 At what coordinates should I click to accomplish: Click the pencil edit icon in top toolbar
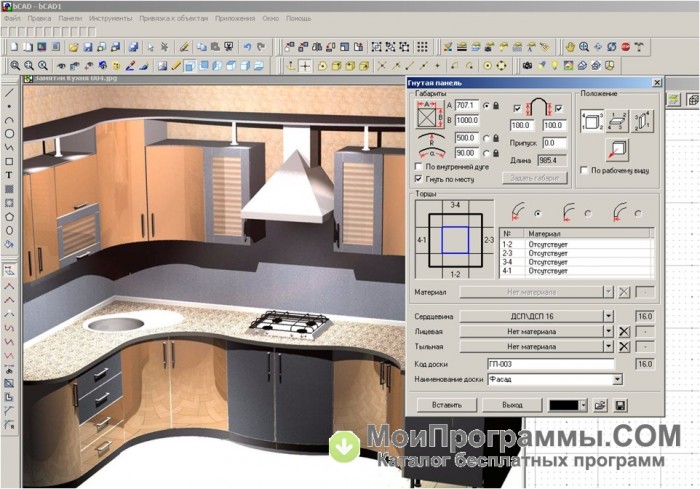click(x=183, y=47)
